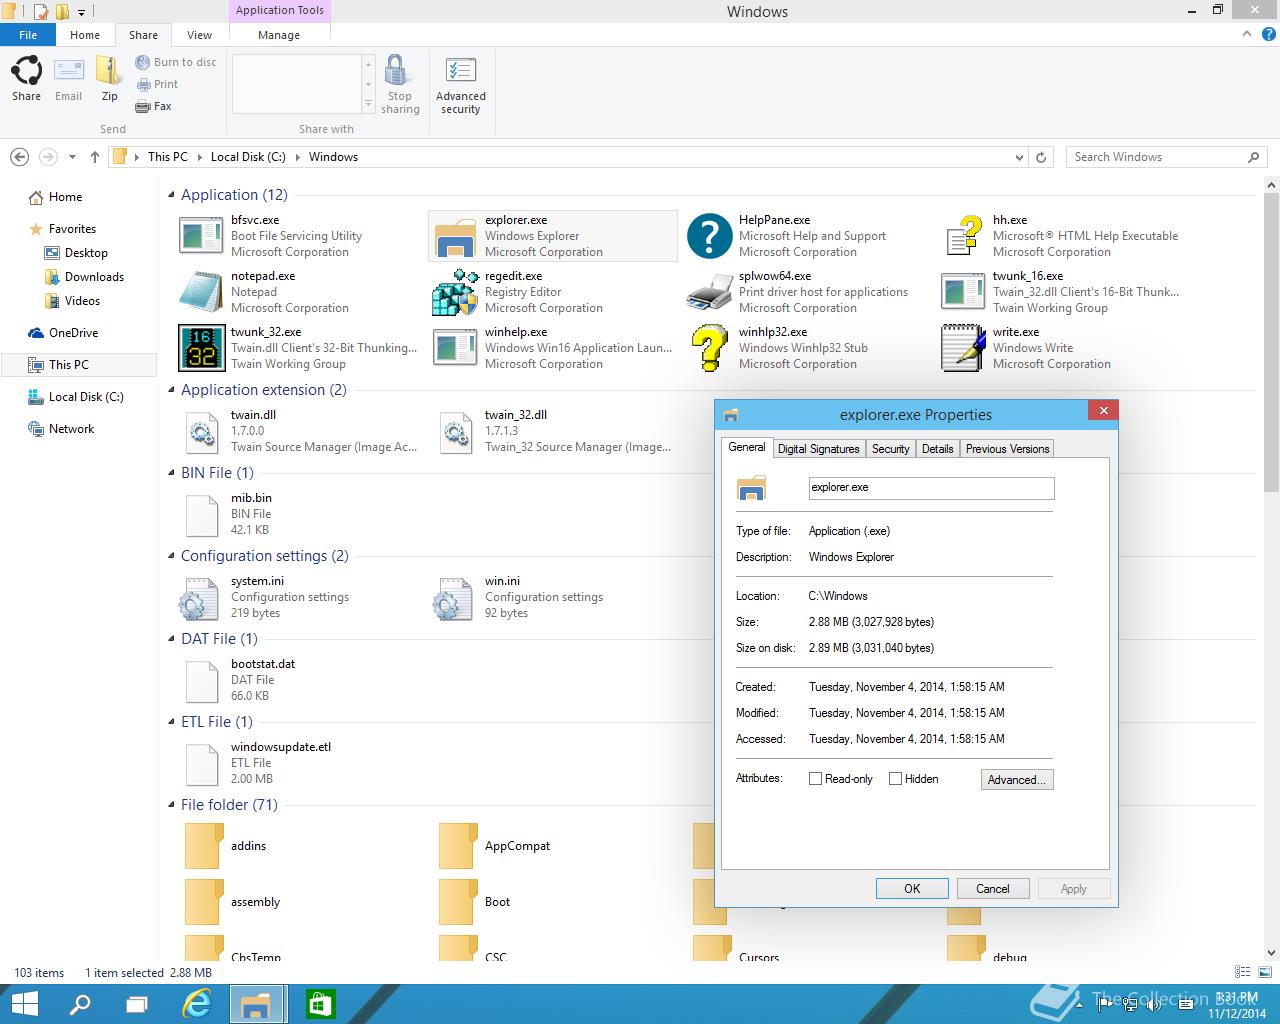This screenshot has height=1024, width=1280.
Task: Select the twain.dll file icon
Action: click(x=201, y=432)
